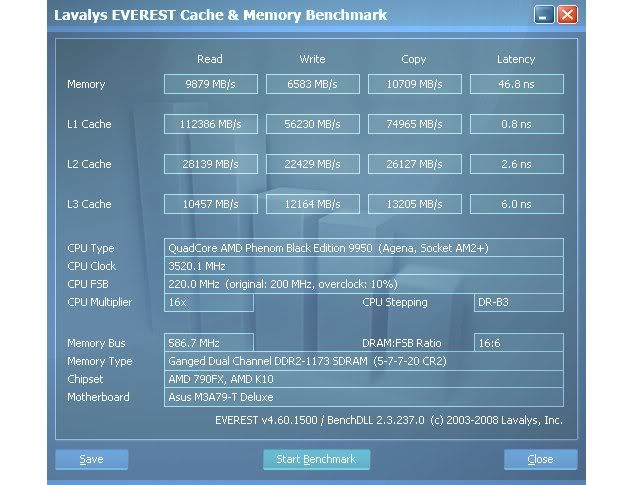Select the L1 Cache Read value field

211,125
